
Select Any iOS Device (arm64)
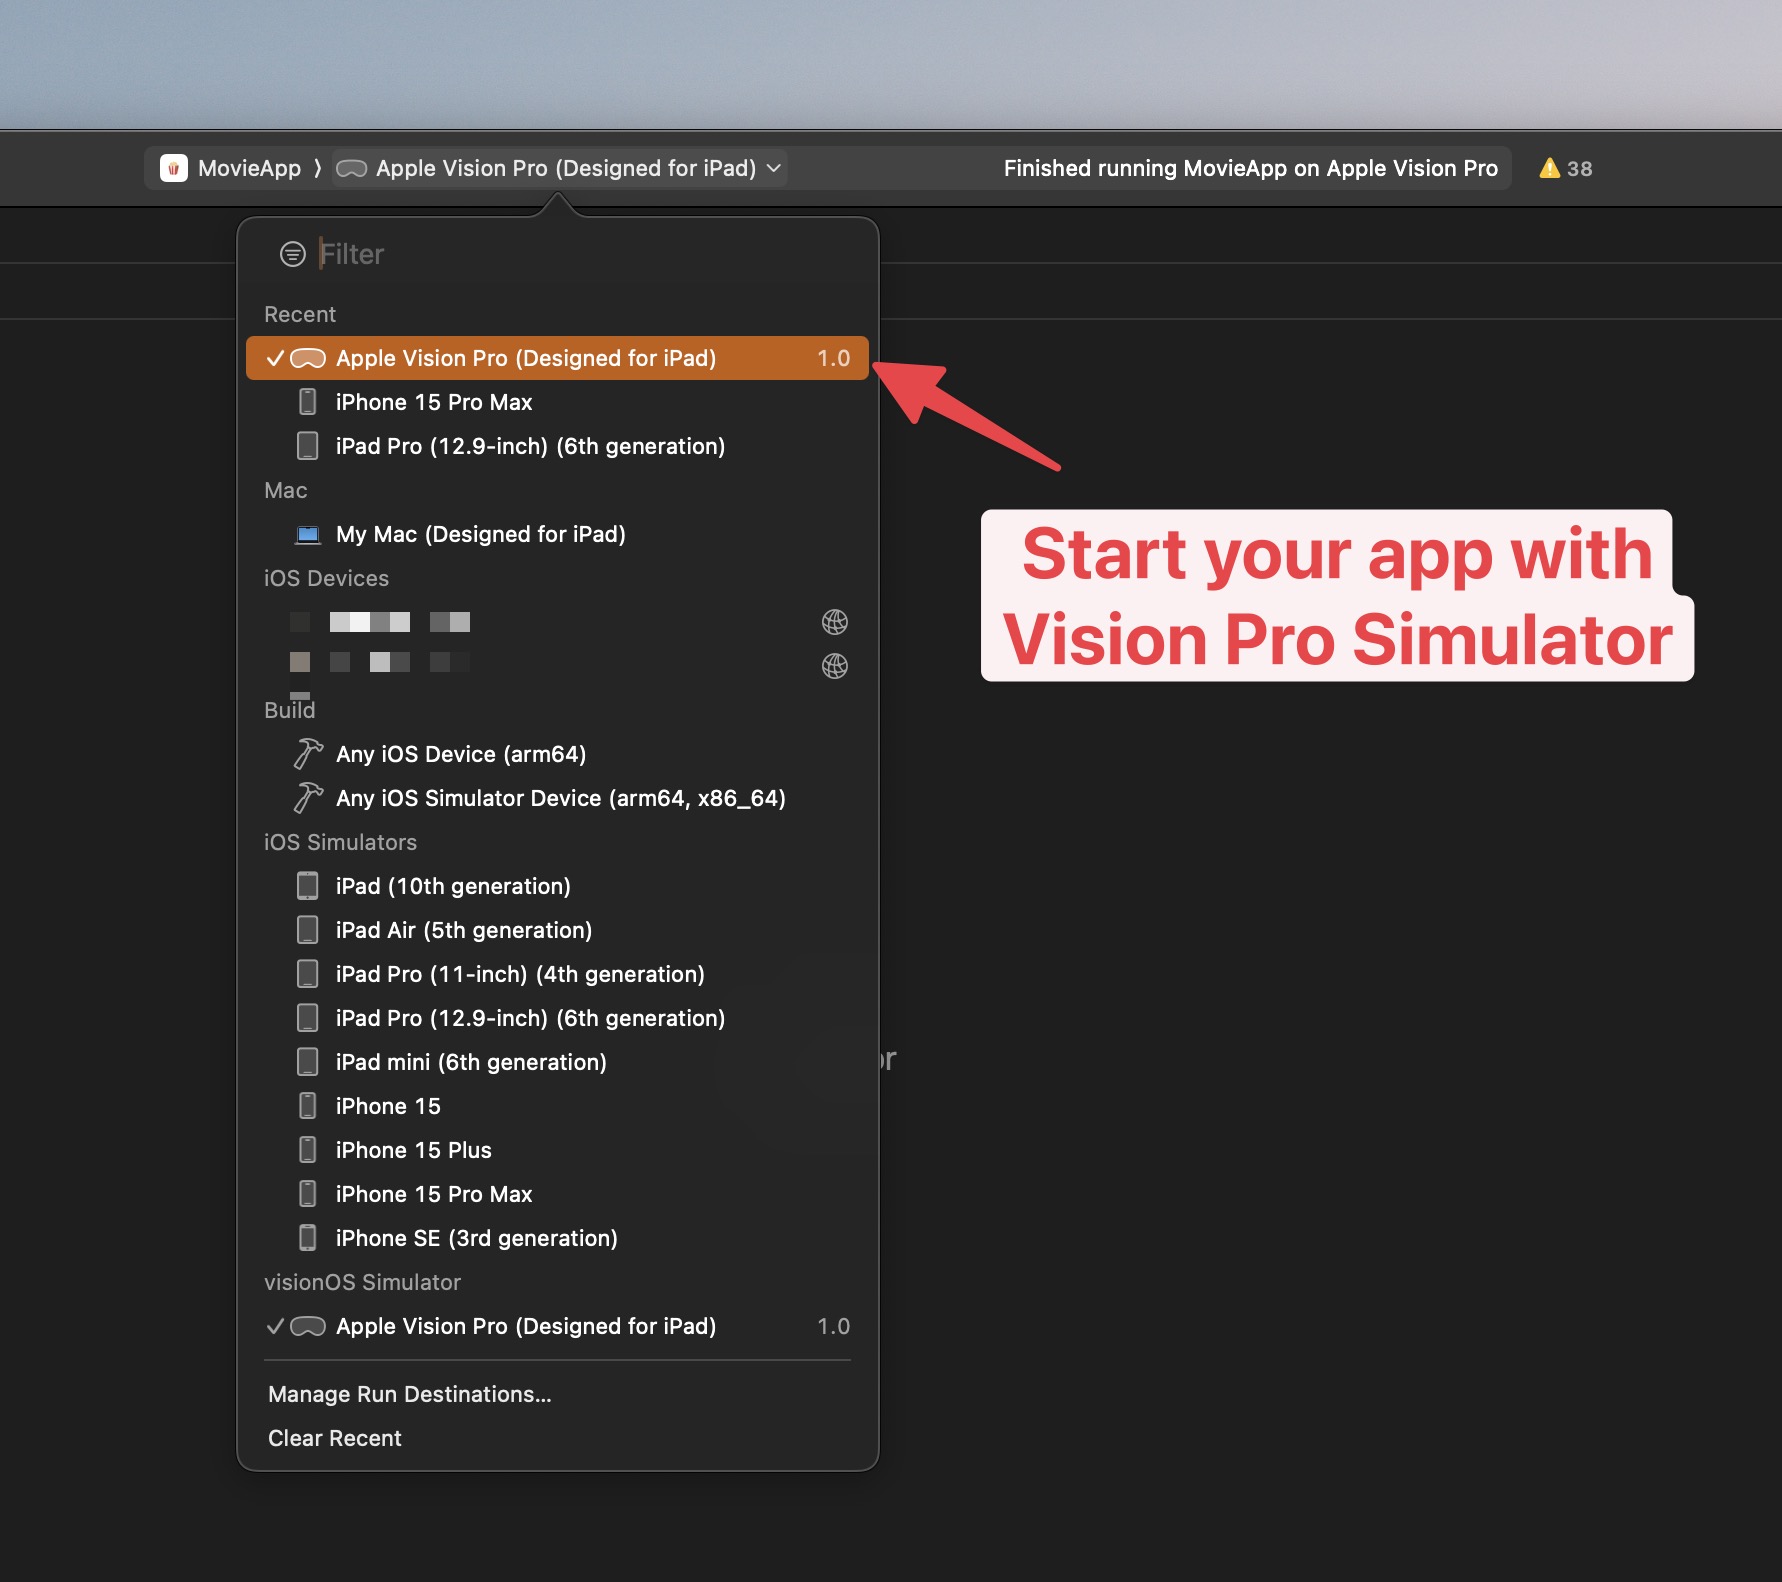pos(557,754)
